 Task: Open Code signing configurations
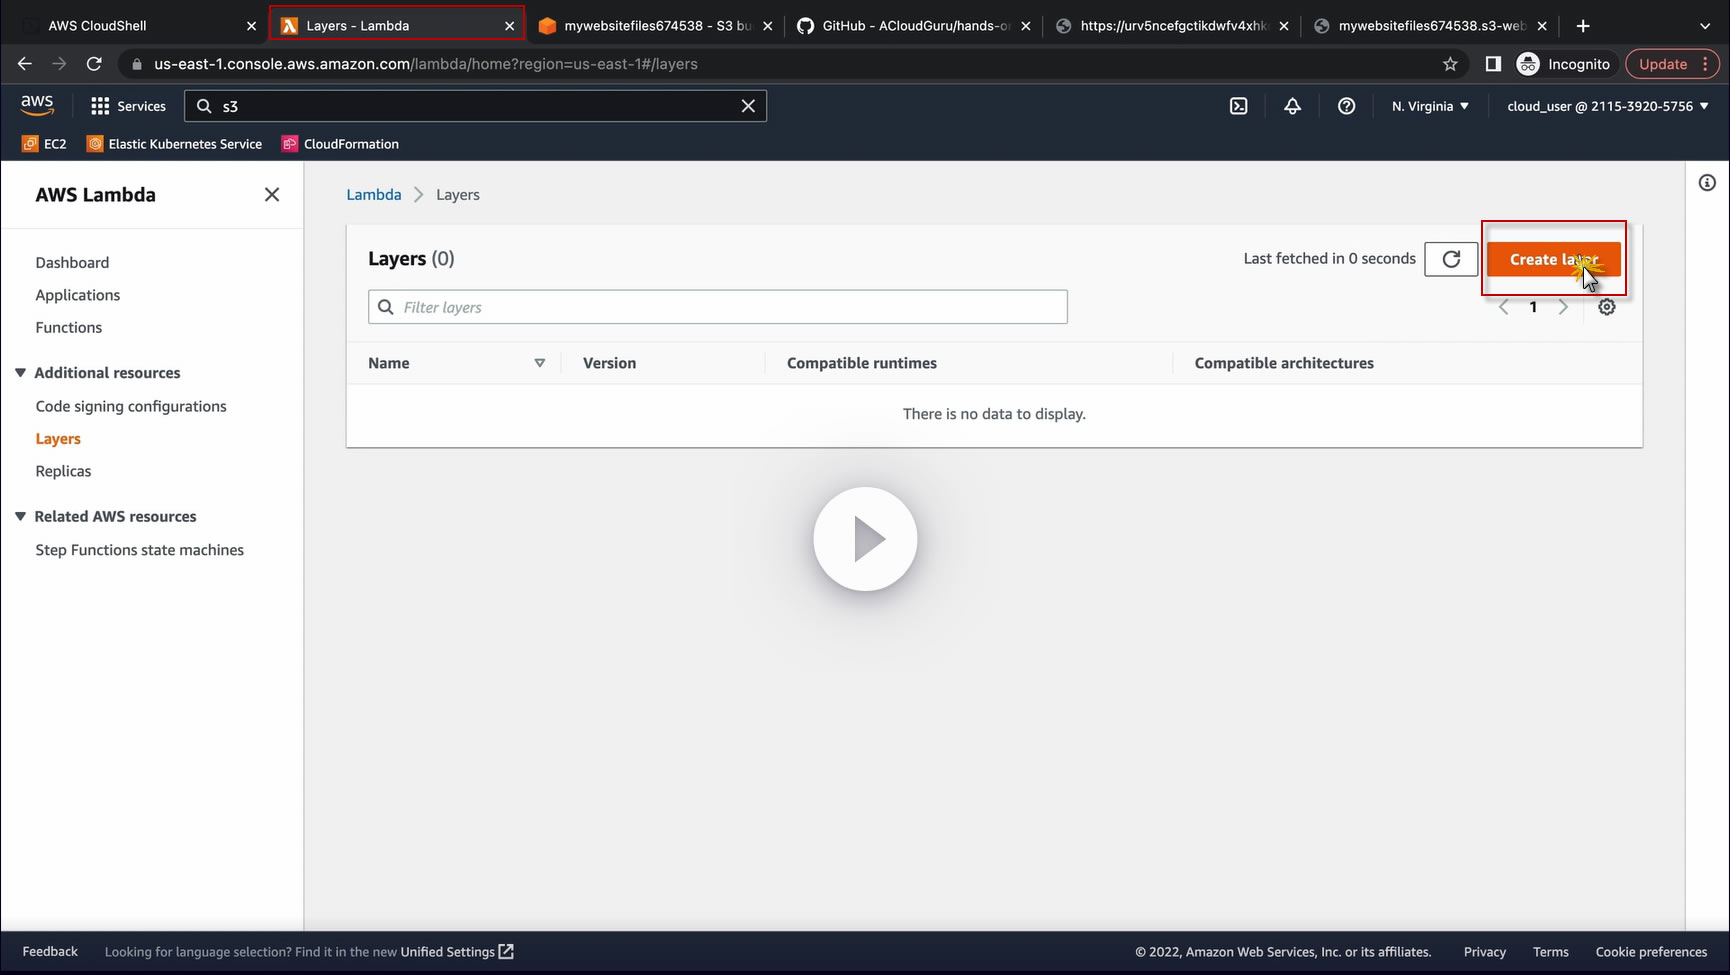click(x=131, y=406)
